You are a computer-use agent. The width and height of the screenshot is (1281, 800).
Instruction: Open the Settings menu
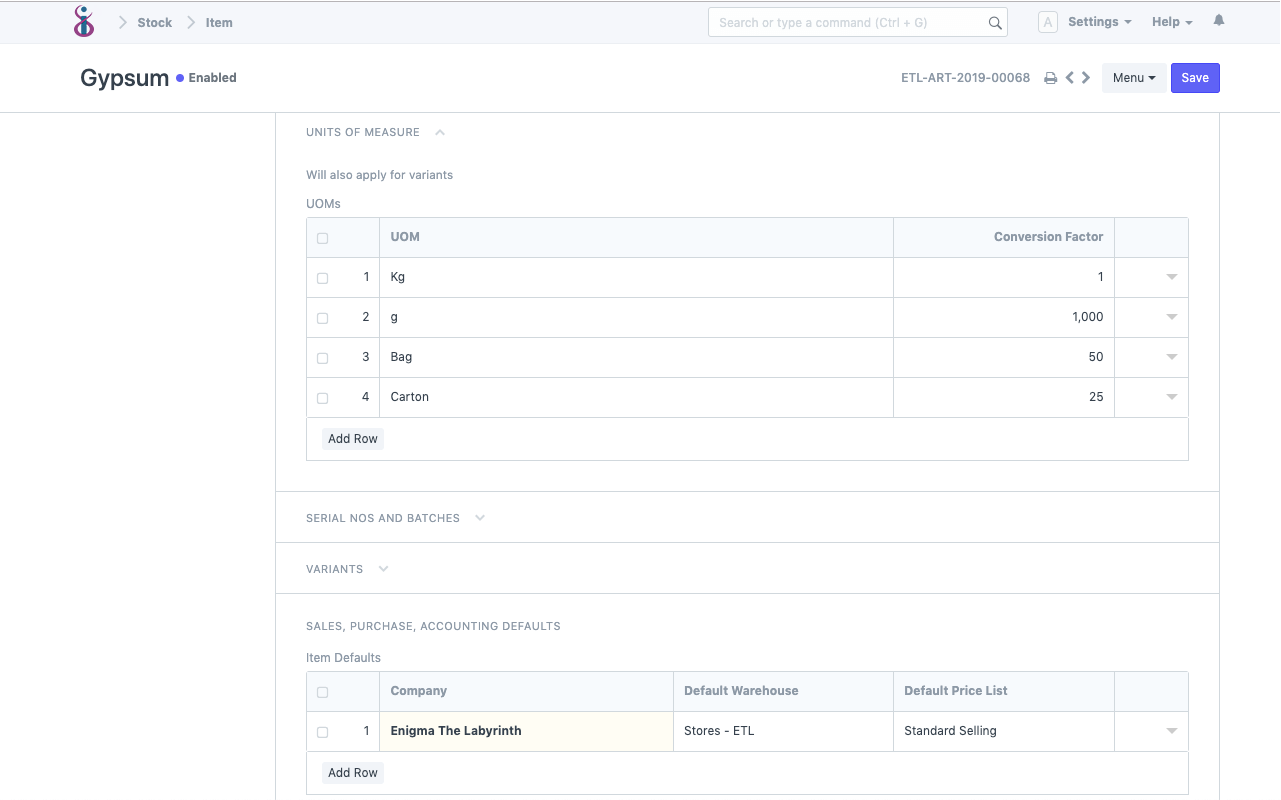[1098, 21]
